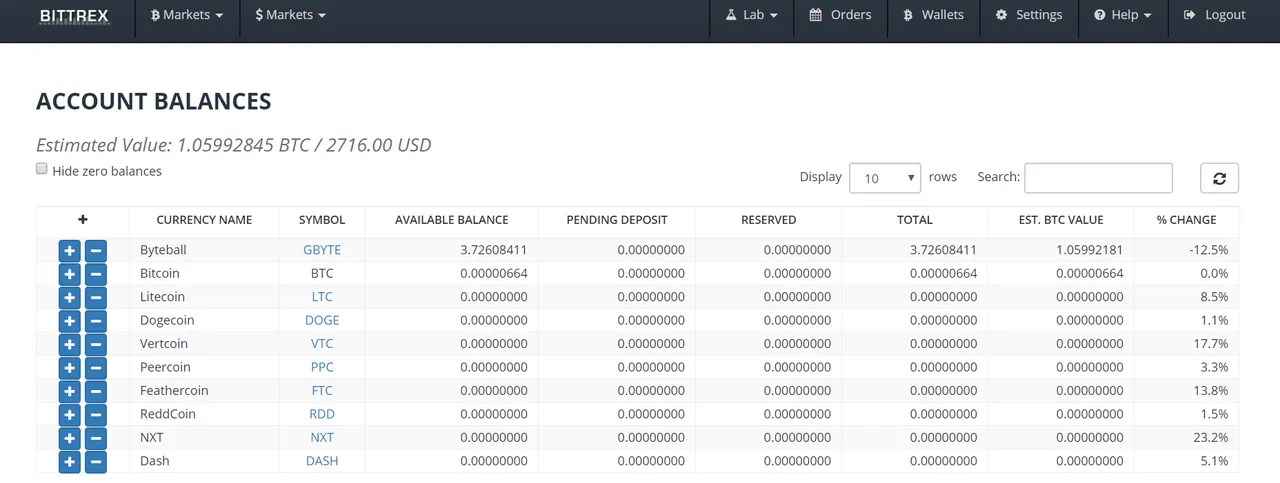Screen dimensions: 1280x483
Task: Click the withdraw minus icon for ReddCoin
Action: (x=95, y=415)
